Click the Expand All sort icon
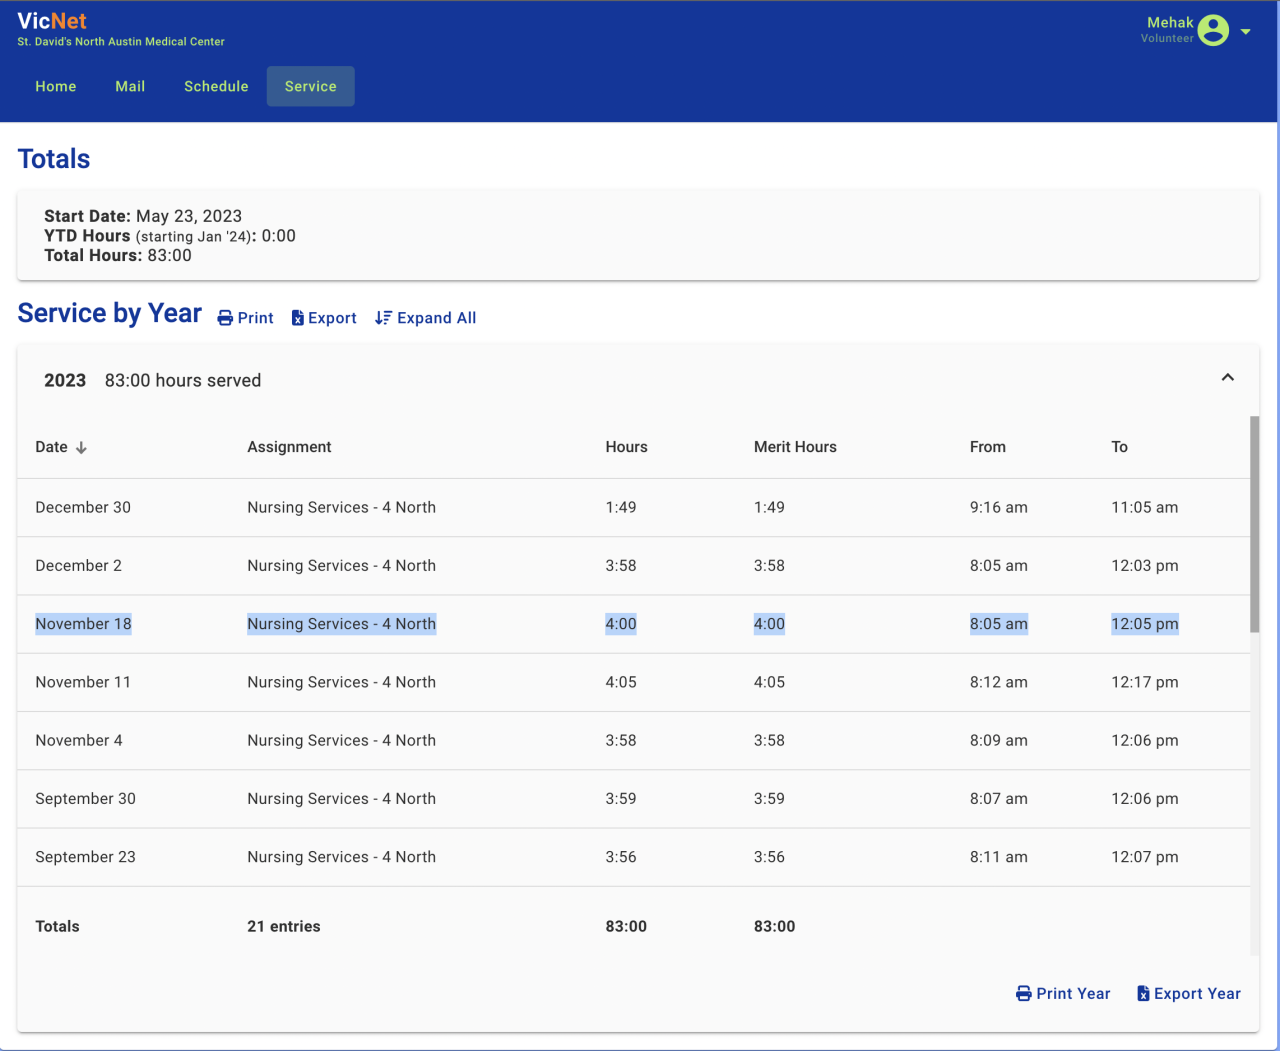Viewport: 1280px width, 1051px height. click(383, 318)
